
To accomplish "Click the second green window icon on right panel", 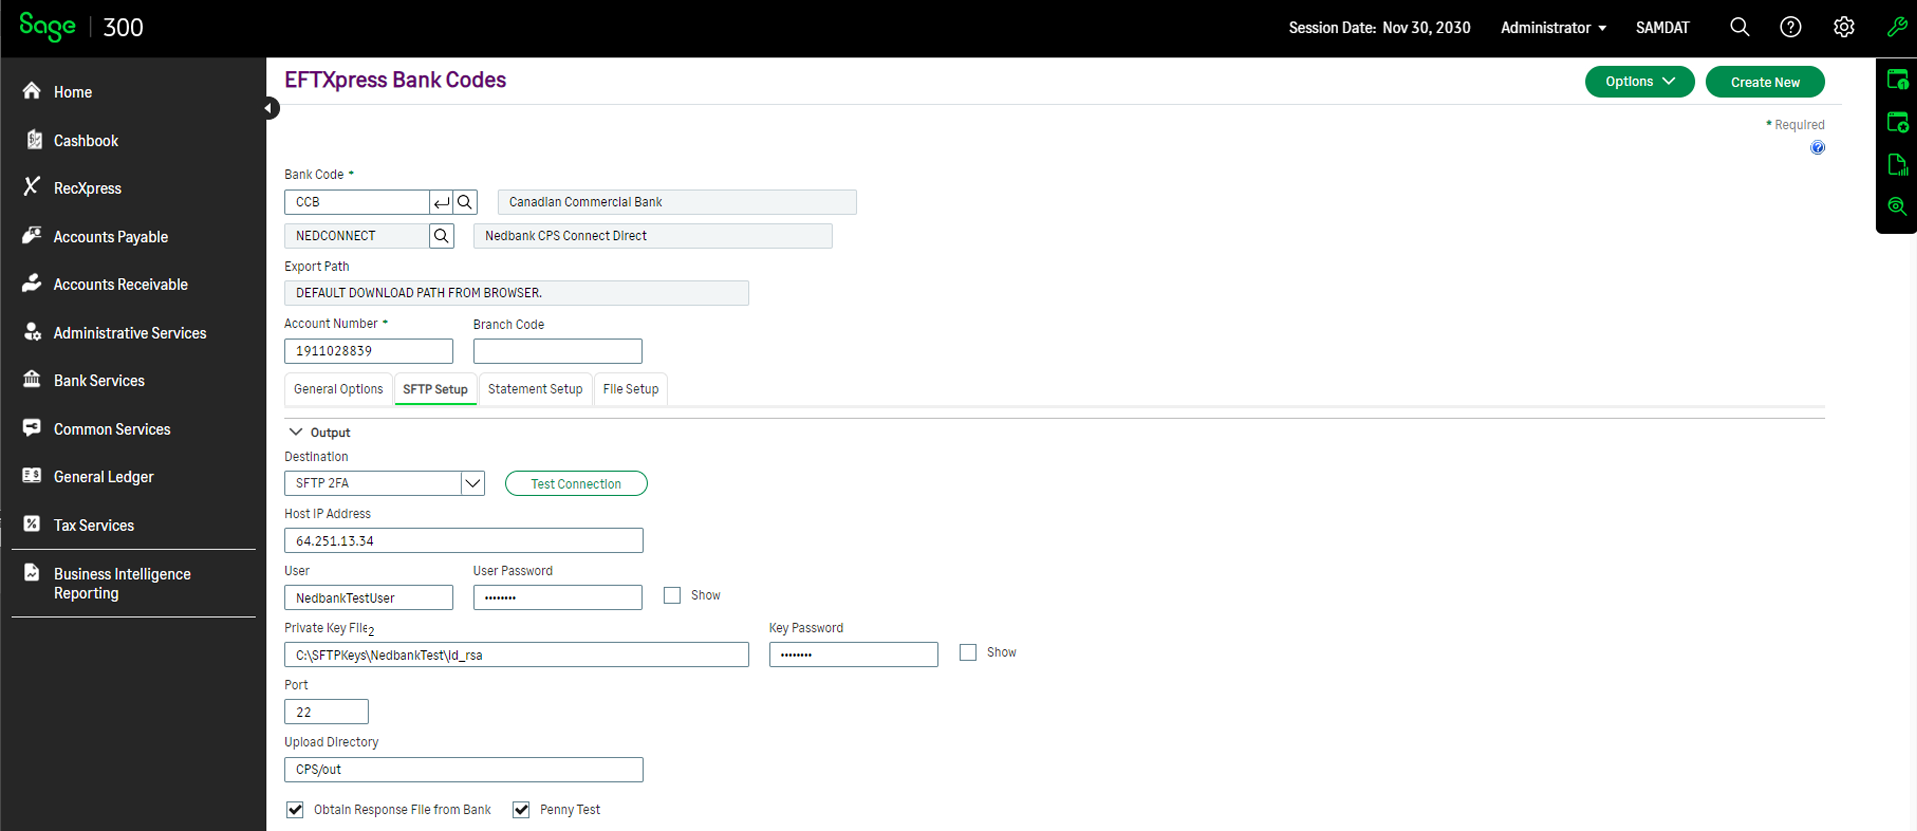I will coord(1897,122).
